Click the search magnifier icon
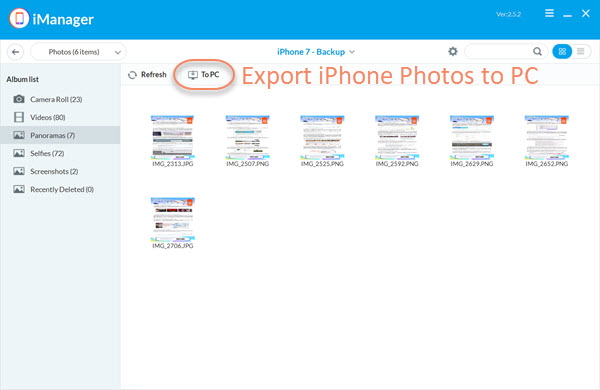 537,51
